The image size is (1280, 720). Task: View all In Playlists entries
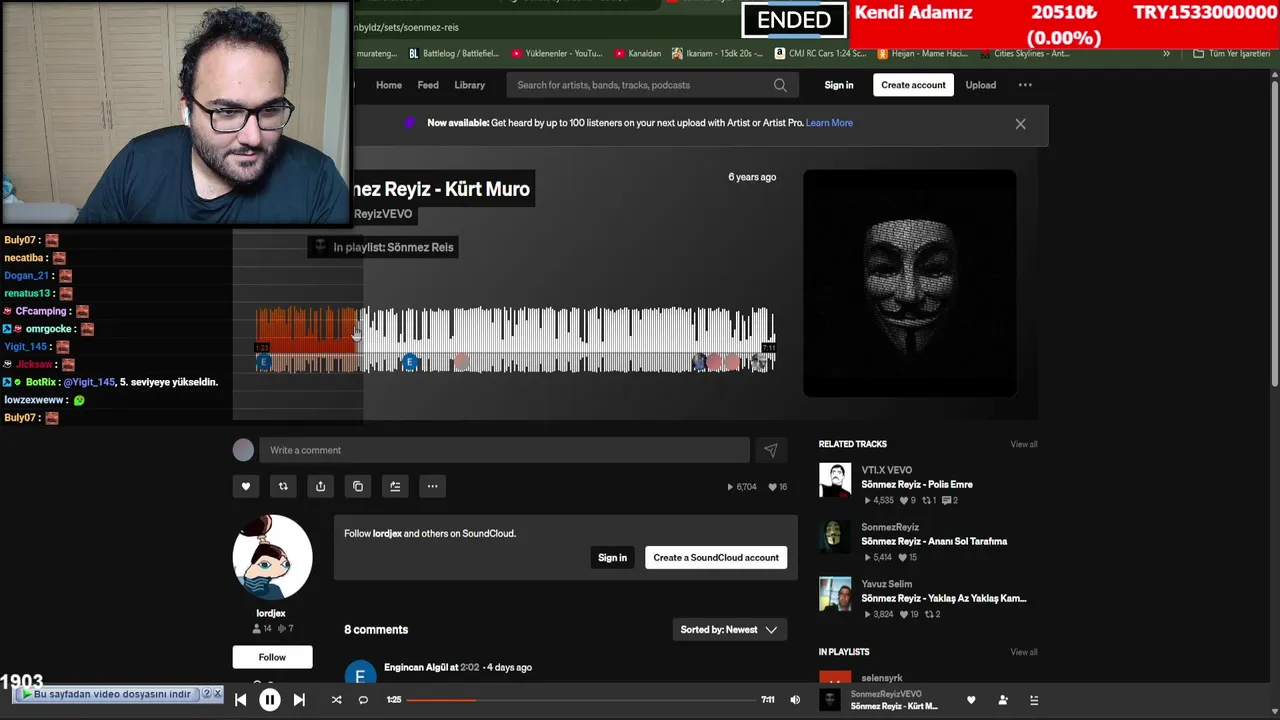[x=1024, y=652]
